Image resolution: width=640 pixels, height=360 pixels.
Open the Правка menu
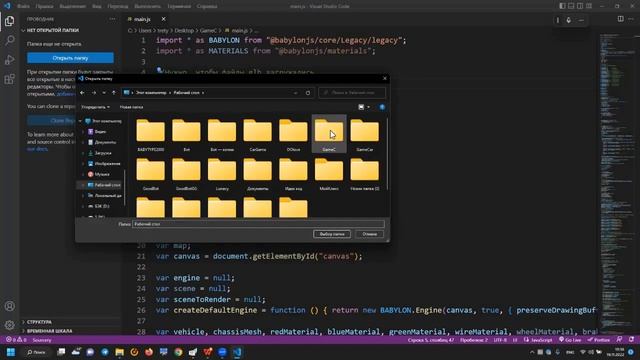pyautogui.click(x=44, y=6)
